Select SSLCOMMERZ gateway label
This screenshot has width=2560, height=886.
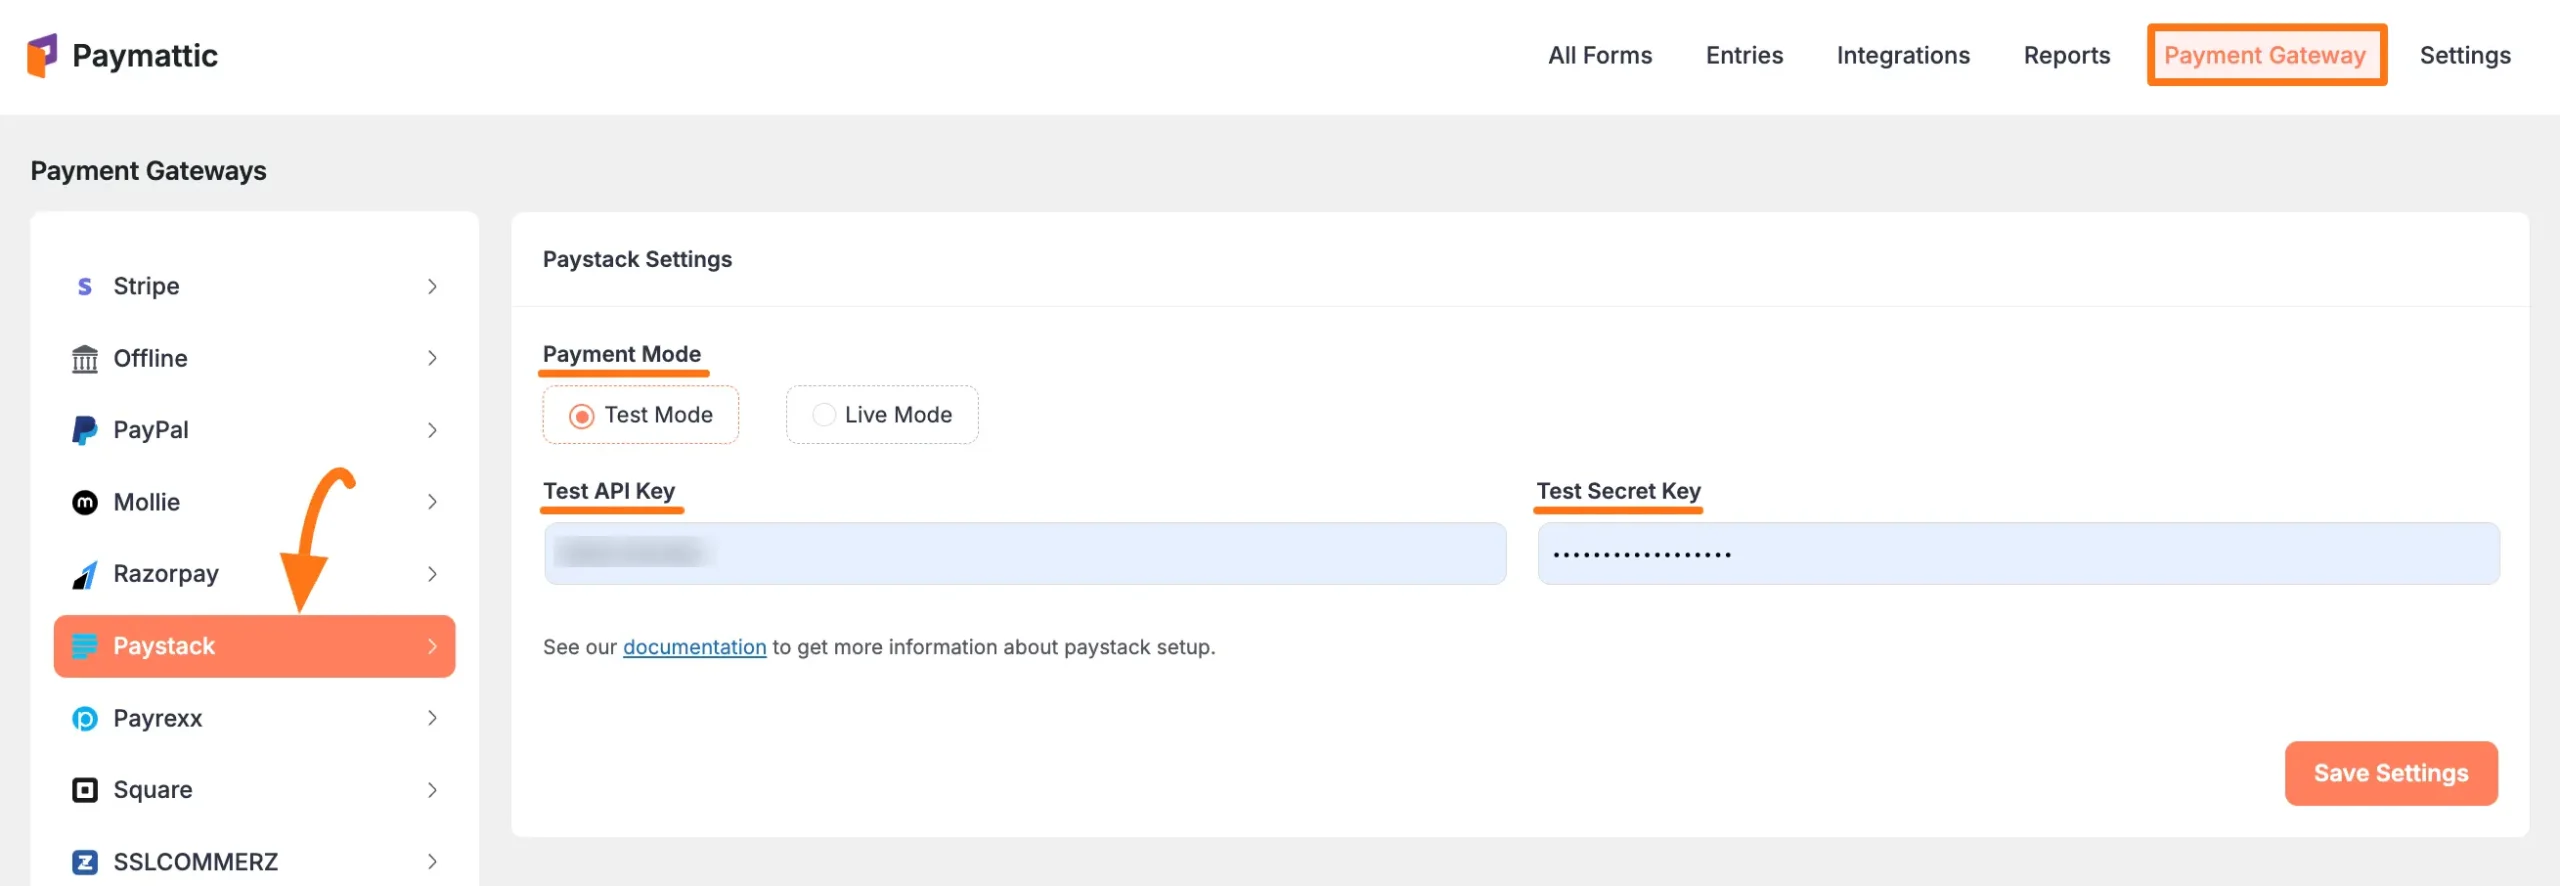coord(196,862)
